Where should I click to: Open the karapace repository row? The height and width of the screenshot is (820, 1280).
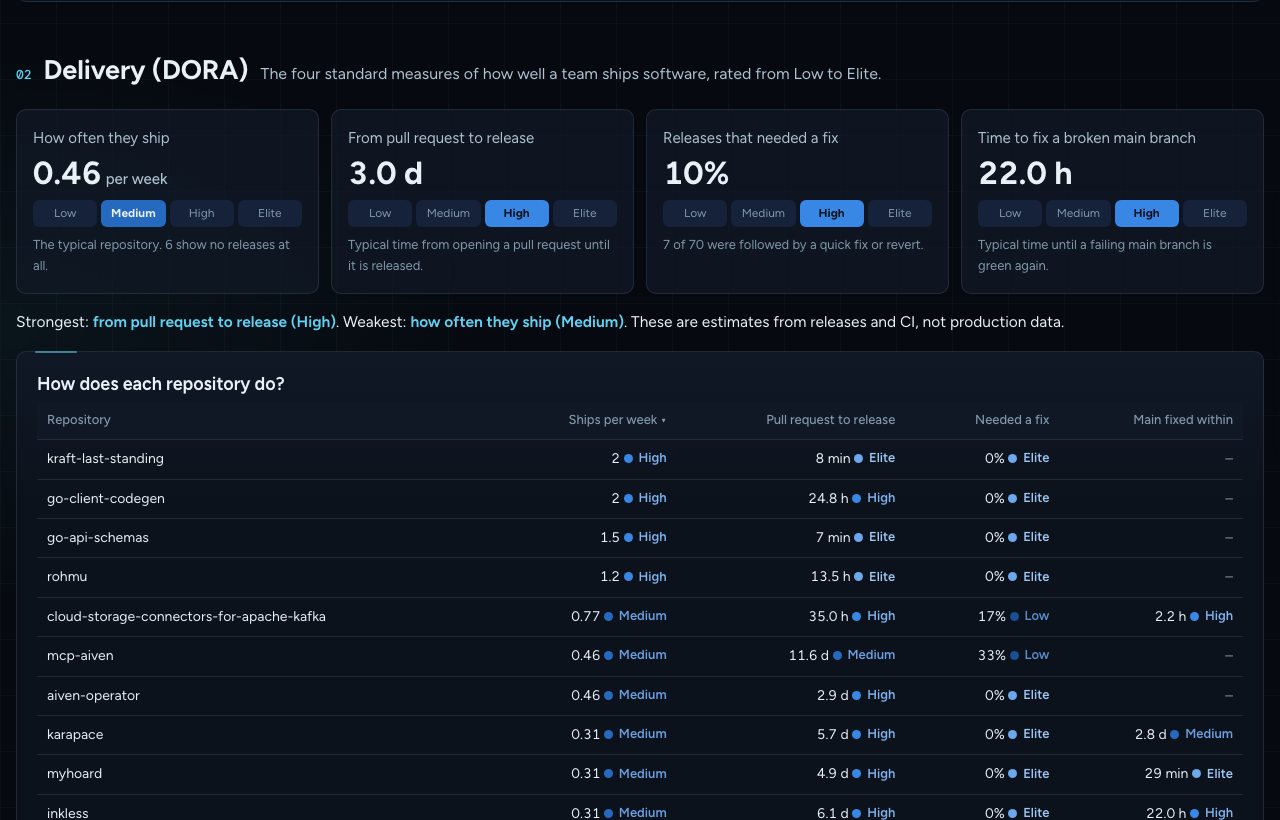click(x=640, y=735)
